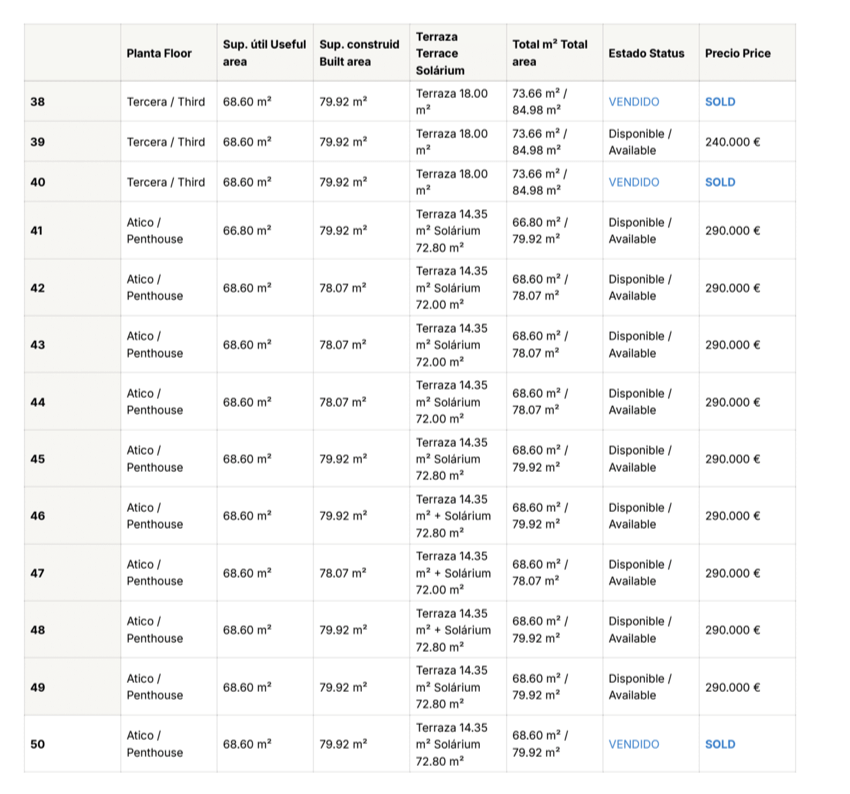The image size is (850, 794).
Task: Click the SOLD link in row 50
Action: [x=720, y=744]
